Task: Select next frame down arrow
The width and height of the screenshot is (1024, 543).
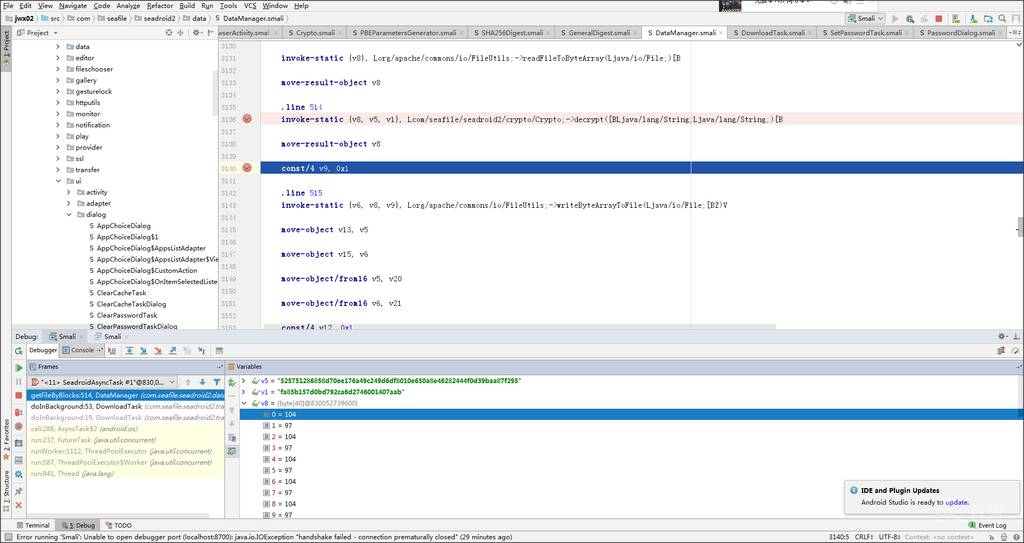Action: point(202,382)
